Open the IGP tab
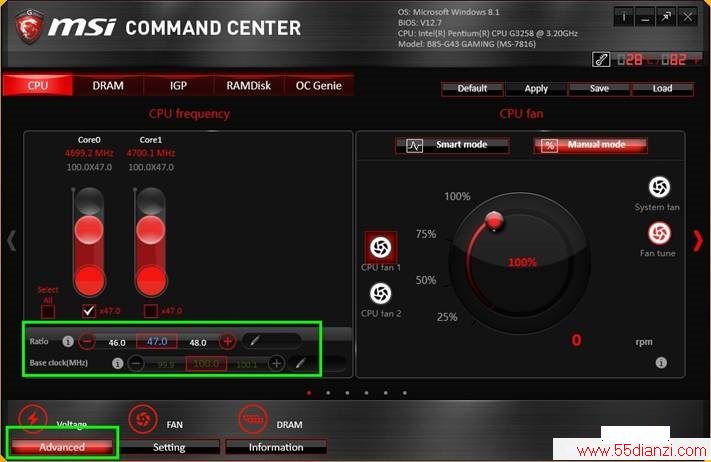This screenshot has height=462, width=711. [178, 86]
